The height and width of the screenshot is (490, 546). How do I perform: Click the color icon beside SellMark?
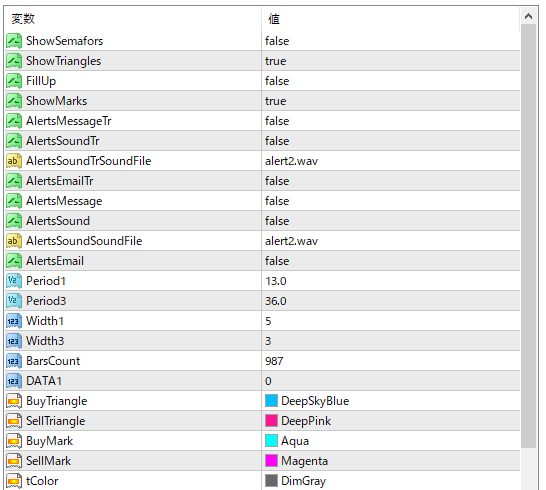(x=14, y=461)
